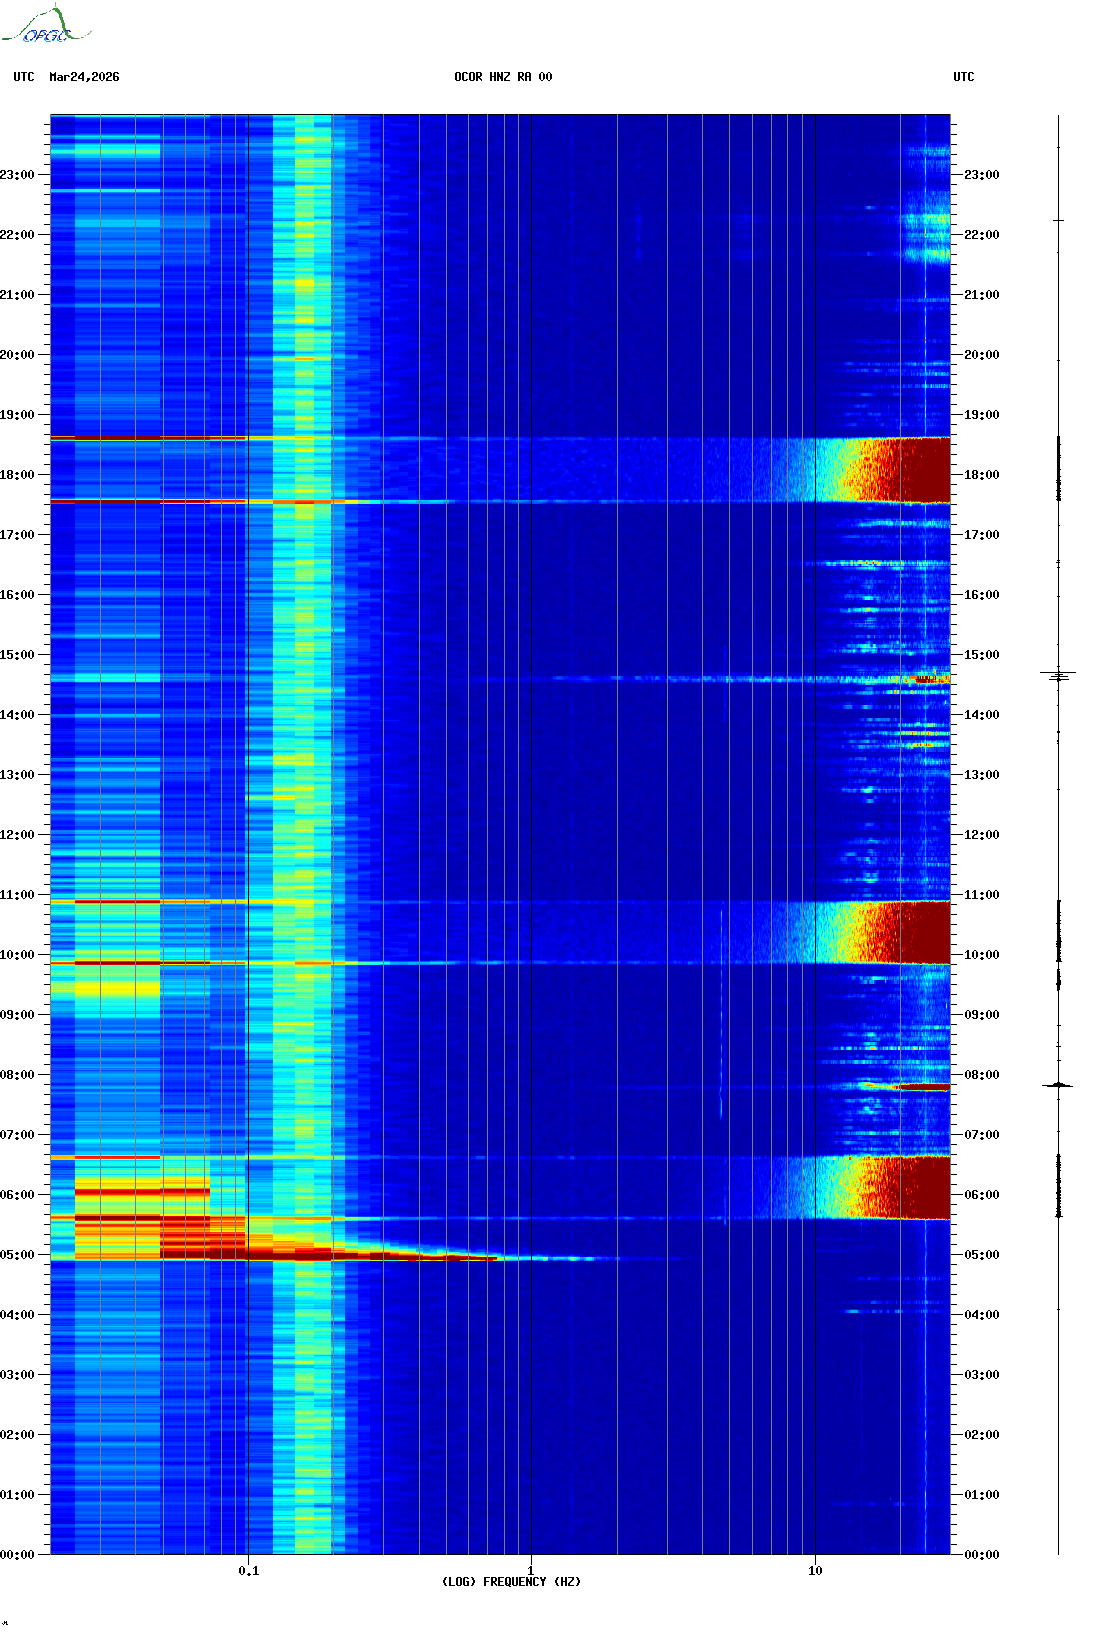This screenshot has height=1634, width=1102.
Task: Click the 12:00 label on the left time axis
Action: pos(17,835)
